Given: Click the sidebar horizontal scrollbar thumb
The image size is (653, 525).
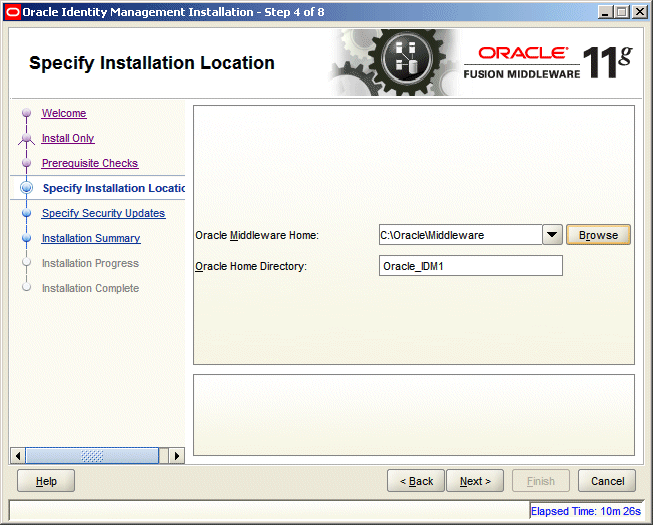Looking at the screenshot, I should click(92, 455).
